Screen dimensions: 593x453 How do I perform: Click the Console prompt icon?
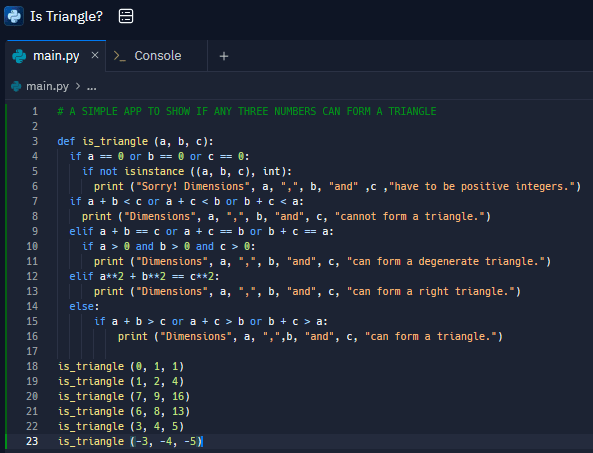point(120,56)
